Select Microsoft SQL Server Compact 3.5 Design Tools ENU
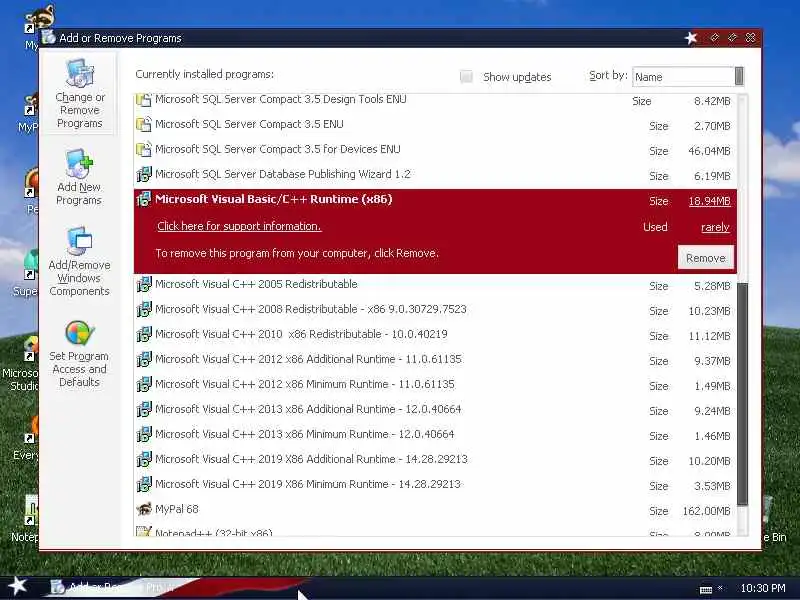 point(281,99)
